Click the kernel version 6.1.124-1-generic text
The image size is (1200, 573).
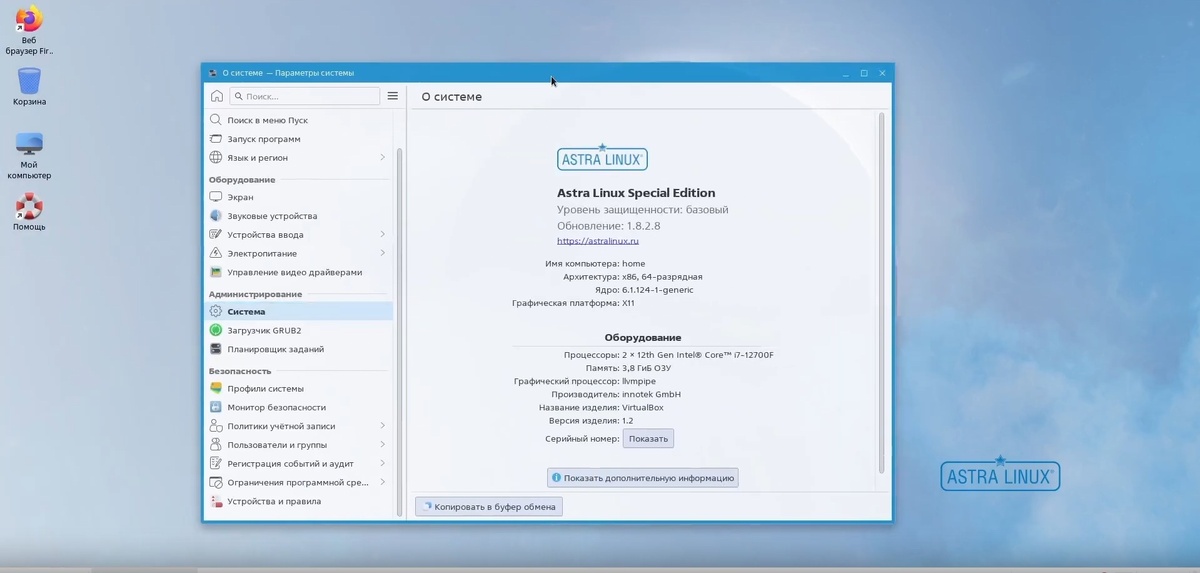tap(658, 290)
